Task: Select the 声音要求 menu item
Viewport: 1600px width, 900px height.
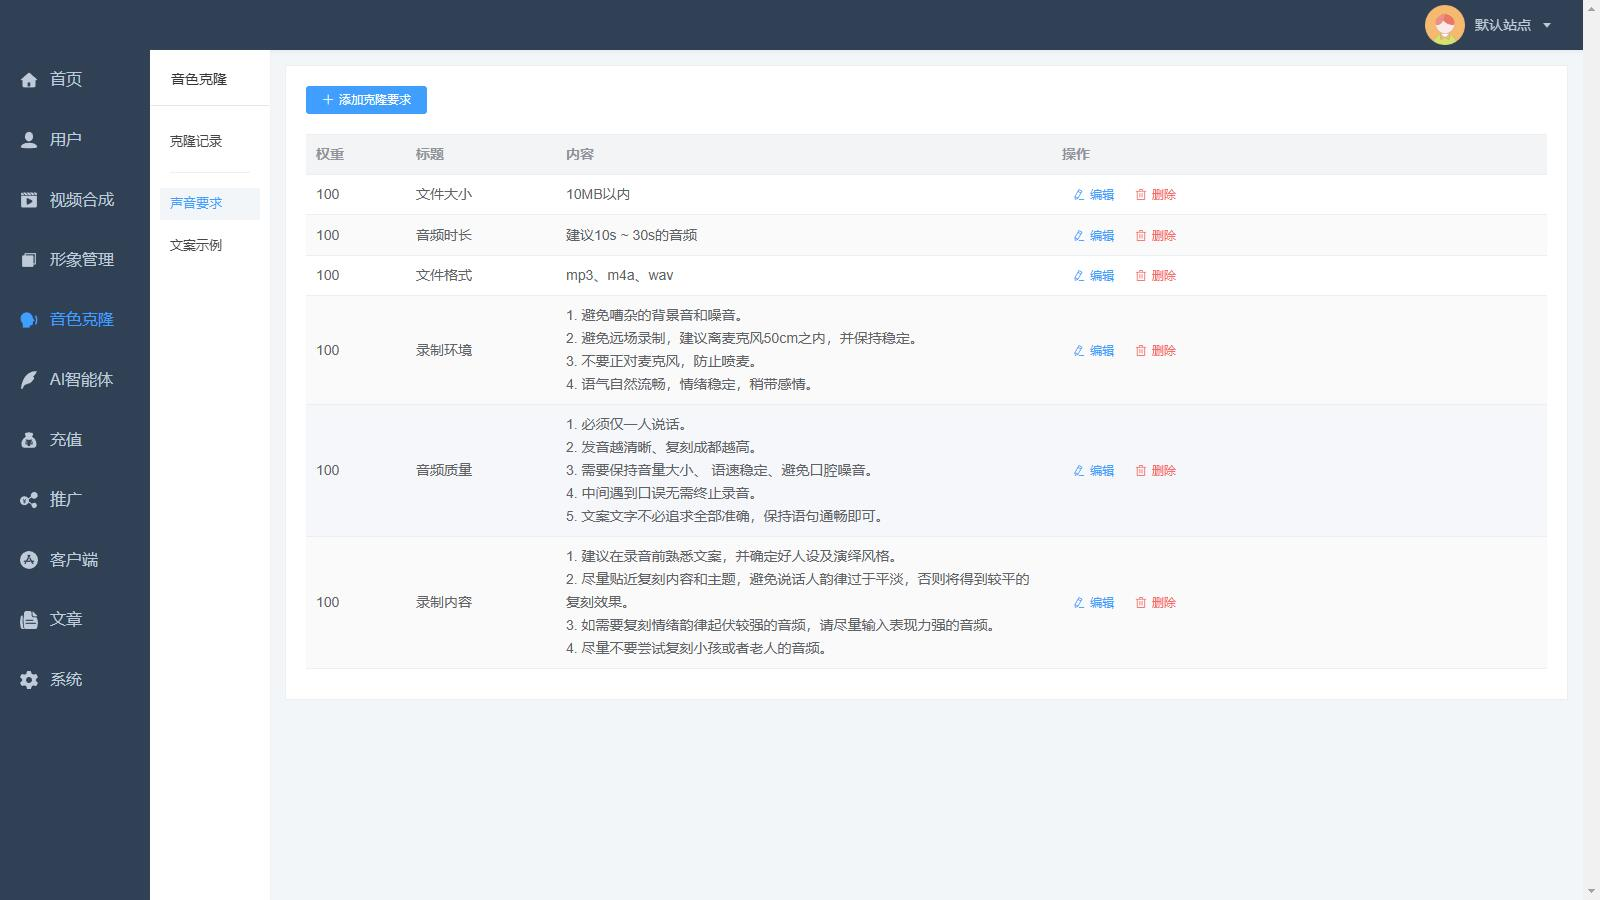Action: pyautogui.click(x=196, y=203)
